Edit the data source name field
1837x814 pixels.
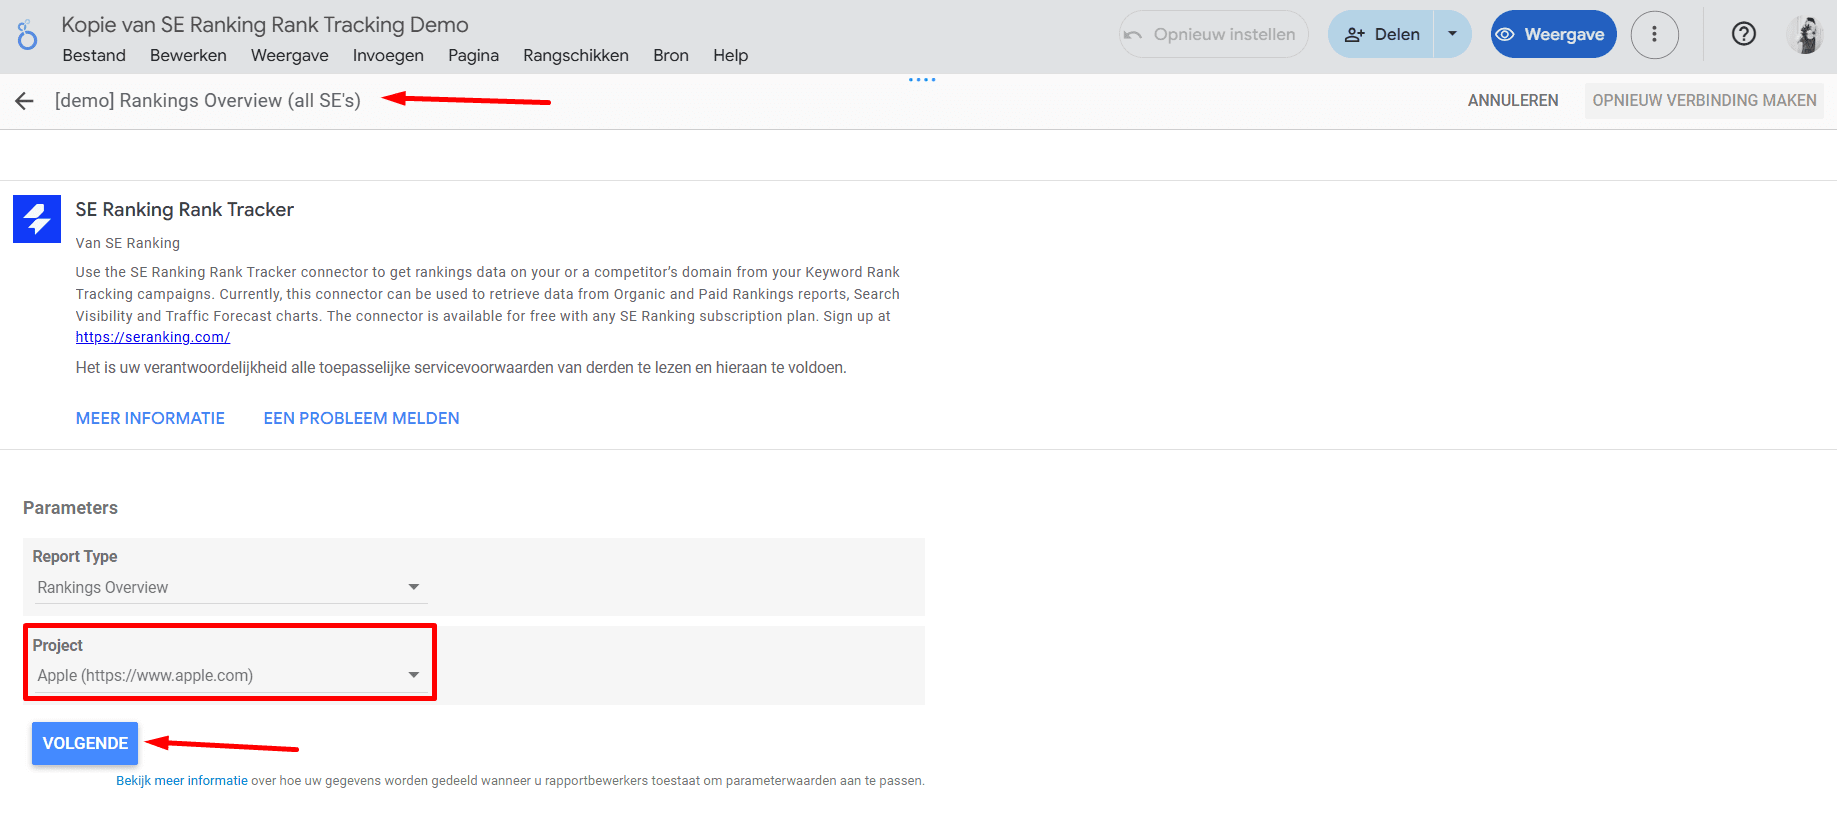[207, 101]
